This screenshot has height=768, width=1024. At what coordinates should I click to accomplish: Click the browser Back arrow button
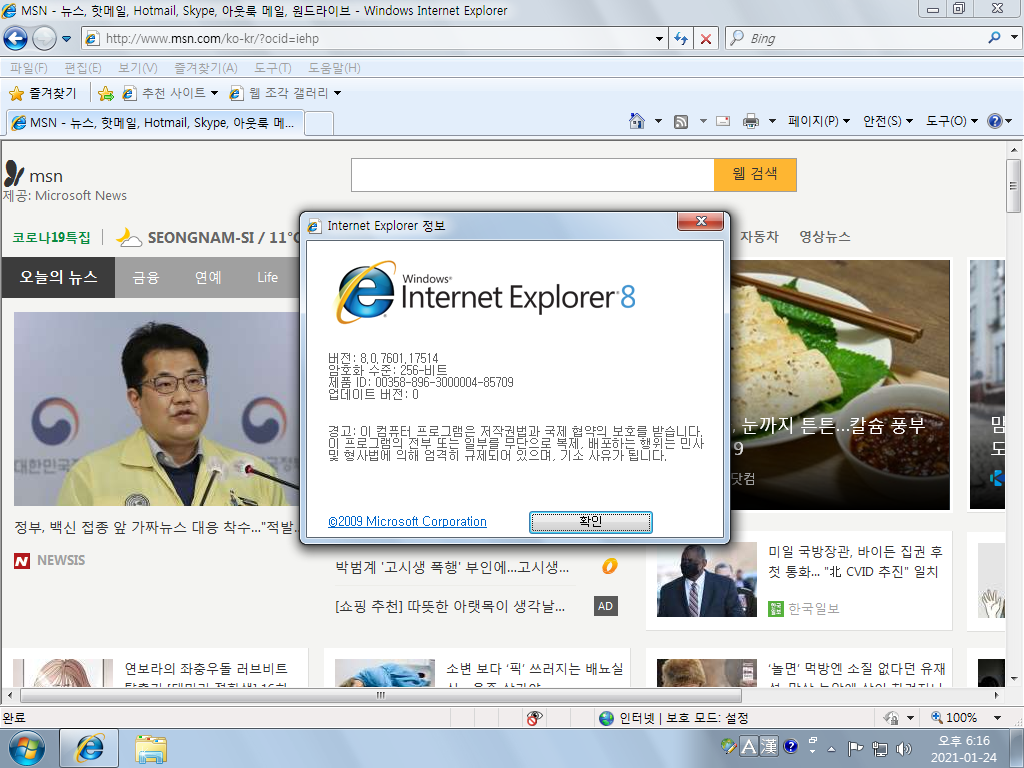pos(16,39)
